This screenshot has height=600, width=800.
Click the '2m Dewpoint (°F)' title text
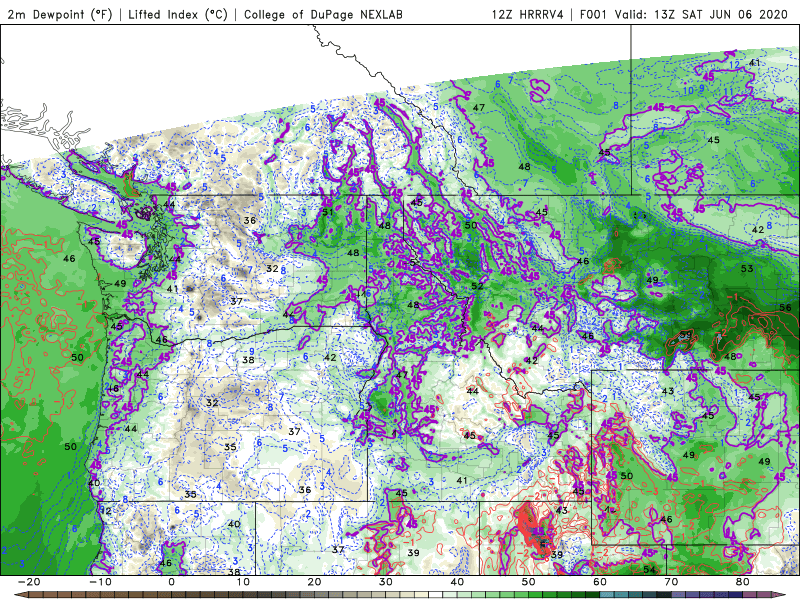tap(60, 15)
